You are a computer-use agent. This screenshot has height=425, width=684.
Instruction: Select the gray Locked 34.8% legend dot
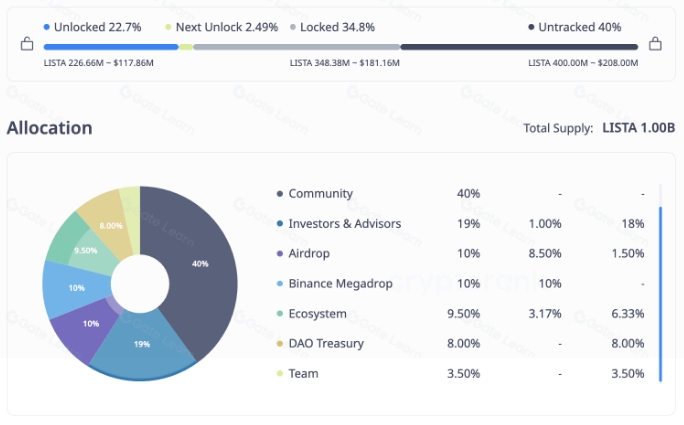(x=293, y=27)
